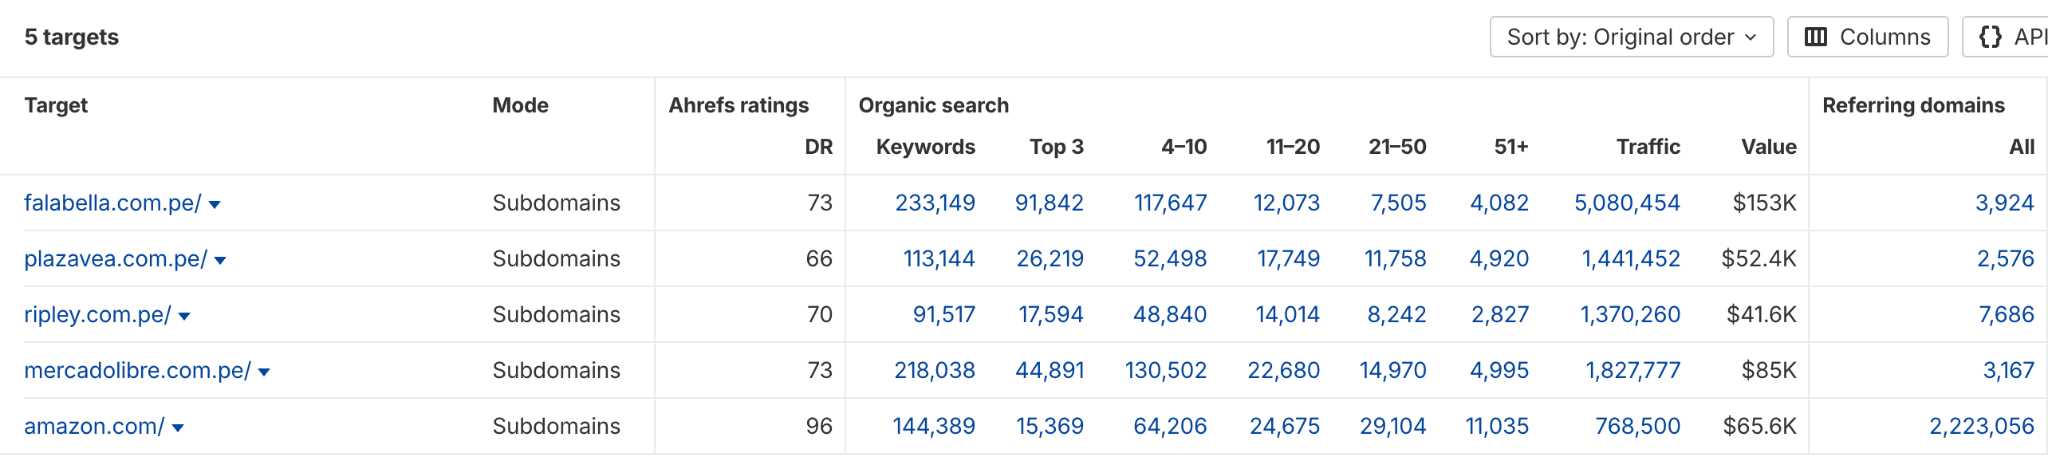Open plazavea 51+ value 4,920
2048x469 pixels.
pyautogui.click(x=1499, y=259)
